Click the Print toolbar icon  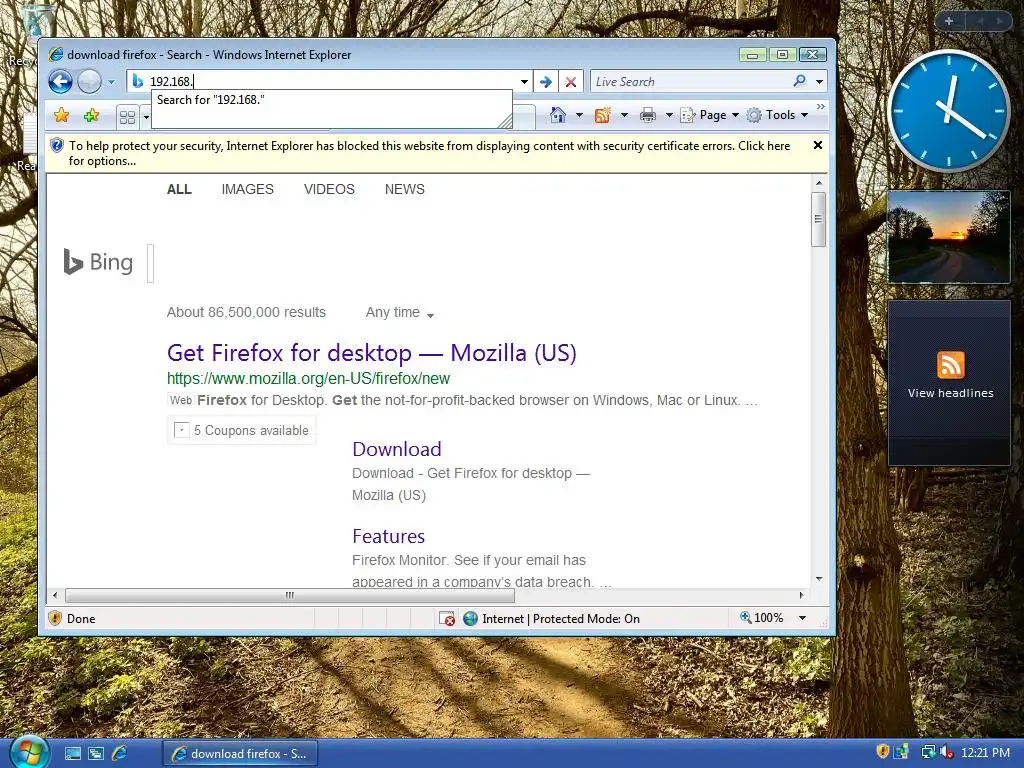(x=648, y=116)
